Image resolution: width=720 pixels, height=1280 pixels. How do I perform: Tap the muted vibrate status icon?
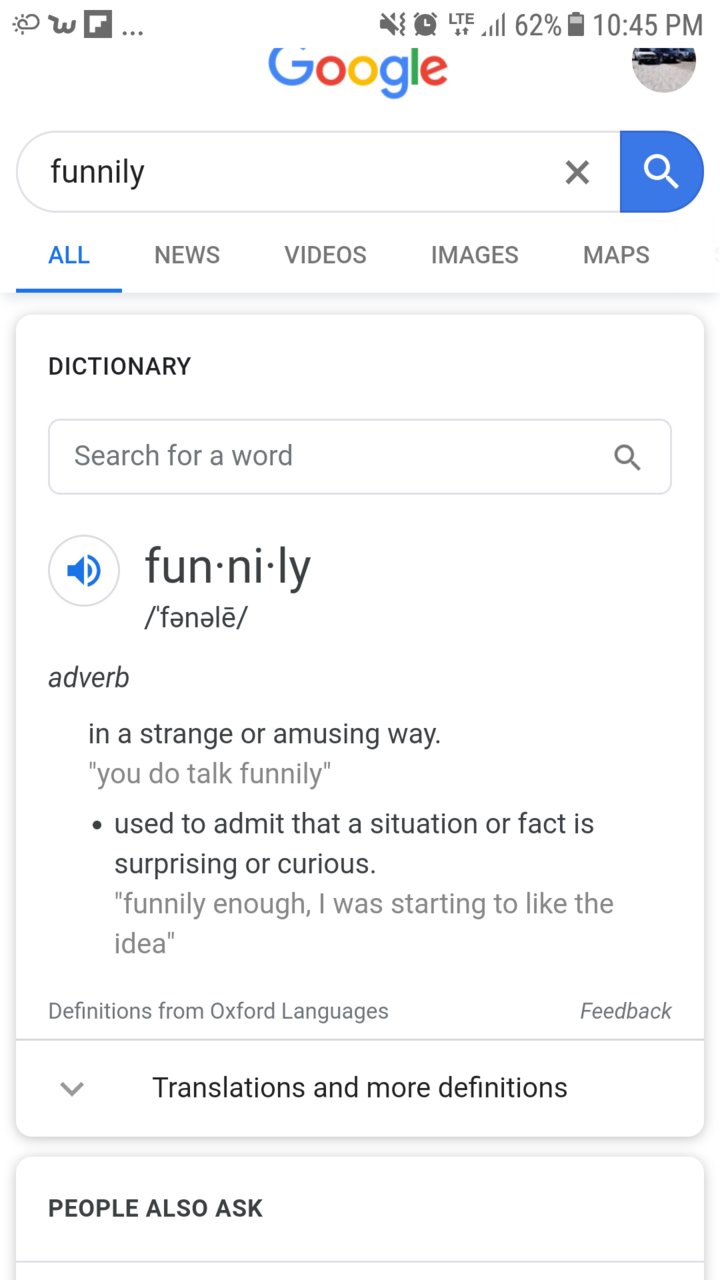click(392, 24)
